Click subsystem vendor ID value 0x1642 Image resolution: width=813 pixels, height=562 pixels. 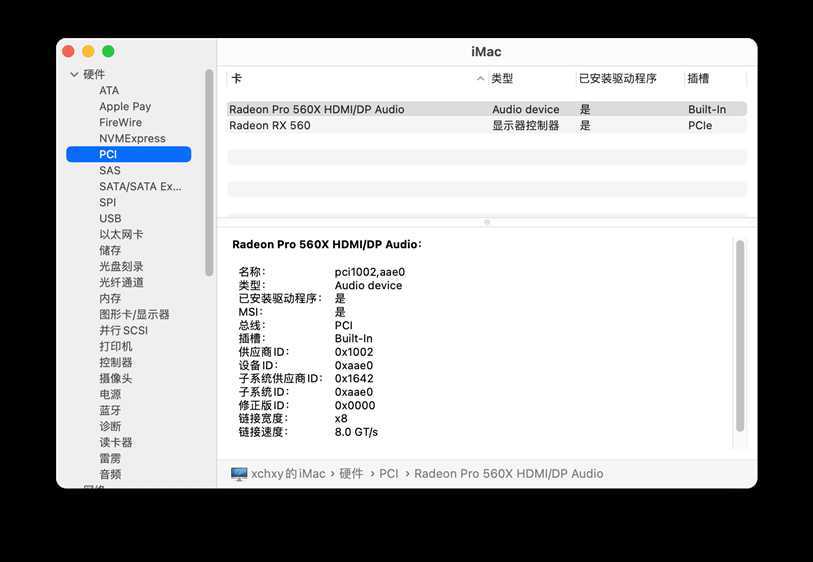pyautogui.click(x=354, y=379)
